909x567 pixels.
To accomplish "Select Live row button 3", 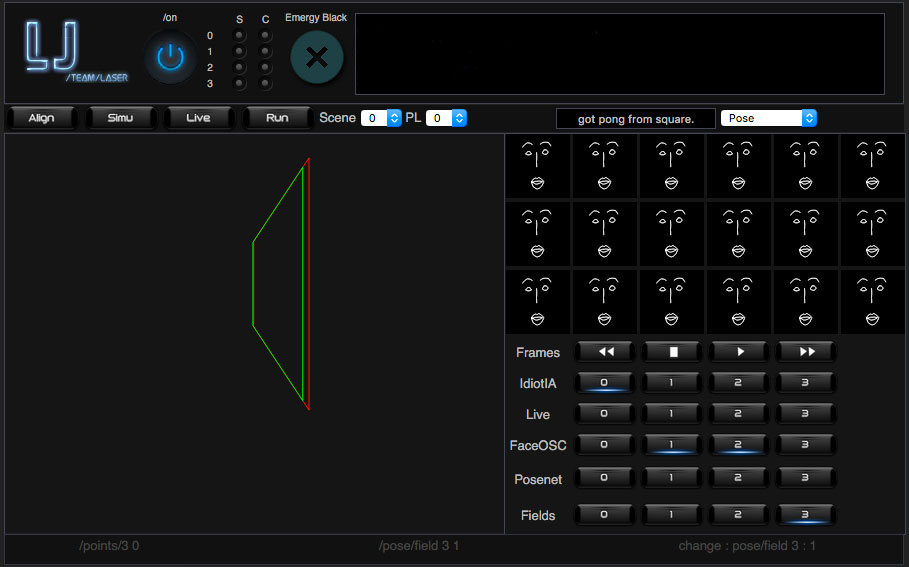I will point(806,413).
